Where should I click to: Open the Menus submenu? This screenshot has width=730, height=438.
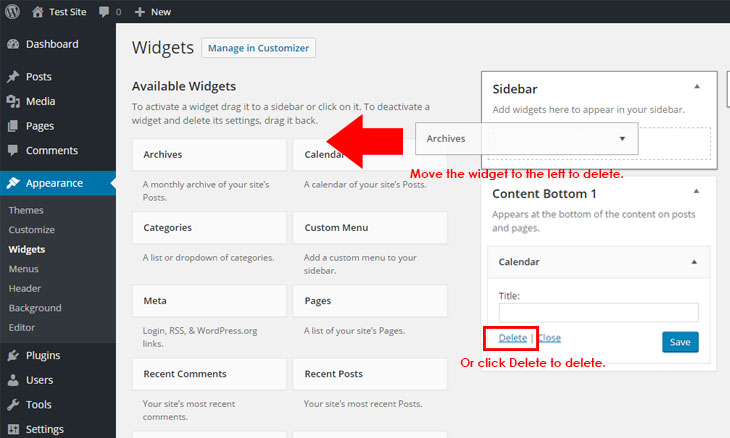pyautogui.click(x=24, y=269)
